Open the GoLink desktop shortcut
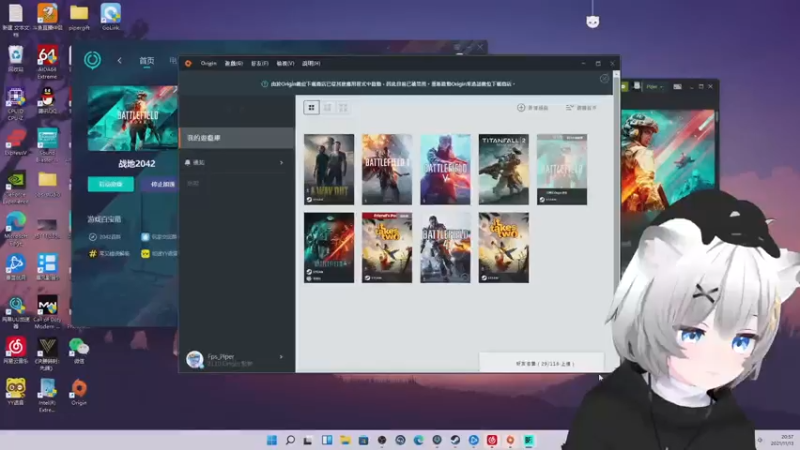This screenshot has height=450, width=800. 111,17
